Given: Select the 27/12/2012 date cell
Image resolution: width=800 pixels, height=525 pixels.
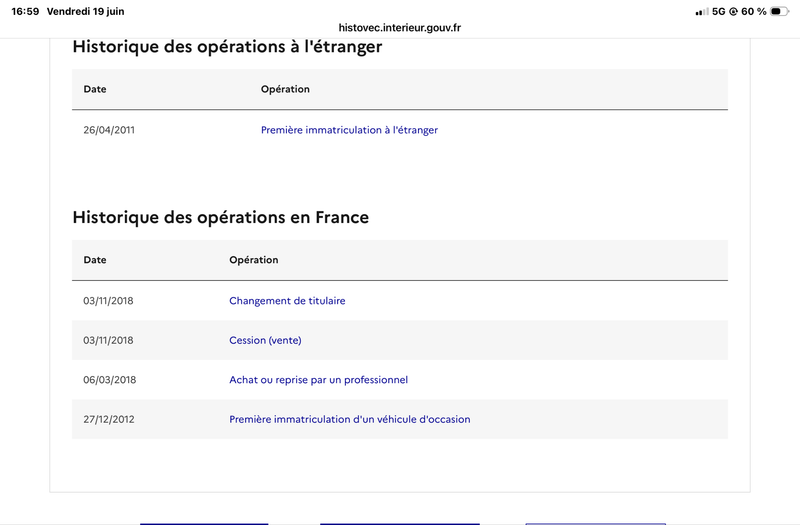Looking at the screenshot, I should tap(109, 419).
